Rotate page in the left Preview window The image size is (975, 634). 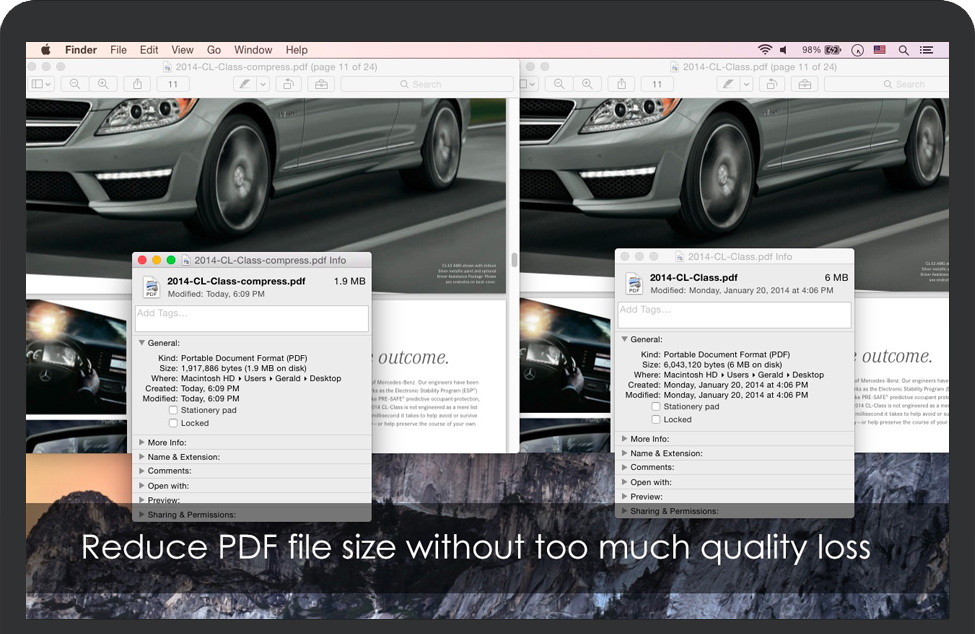point(289,85)
